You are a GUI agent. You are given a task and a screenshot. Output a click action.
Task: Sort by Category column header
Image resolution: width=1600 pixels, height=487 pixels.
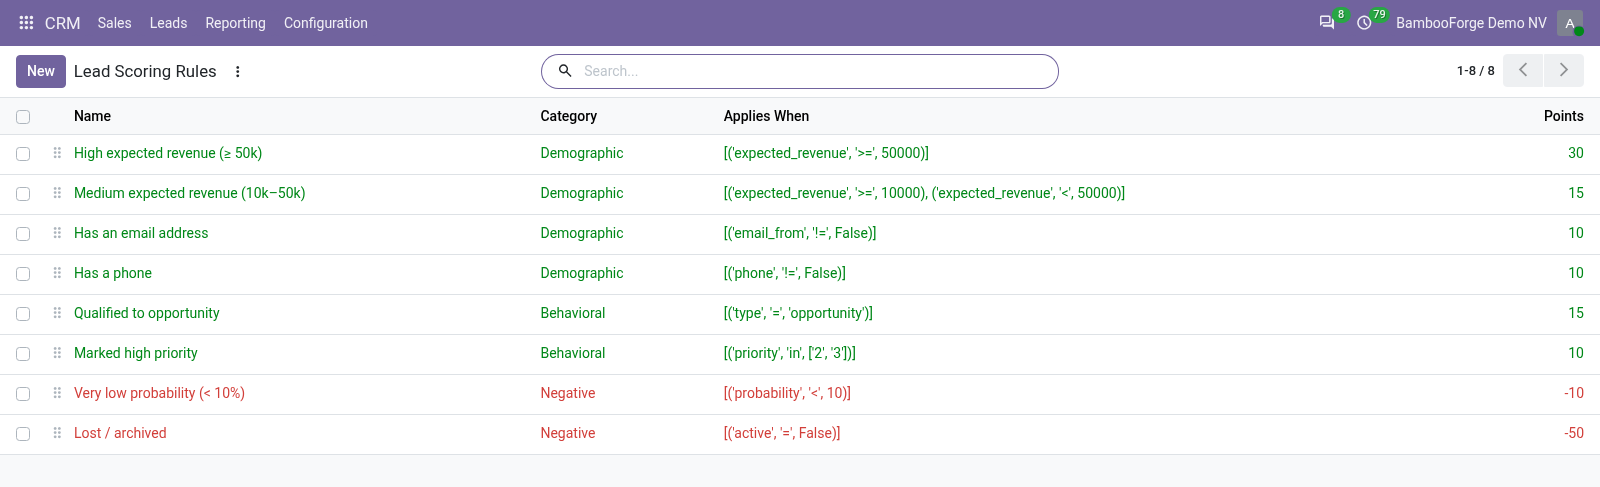[x=568, y=116]
